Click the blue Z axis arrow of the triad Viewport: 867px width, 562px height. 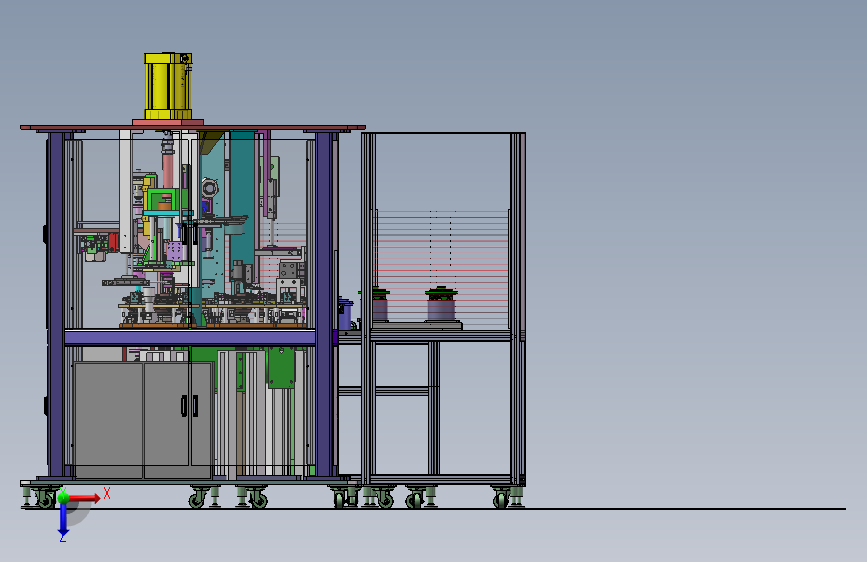pyautogui.click(x=63, y=520)
